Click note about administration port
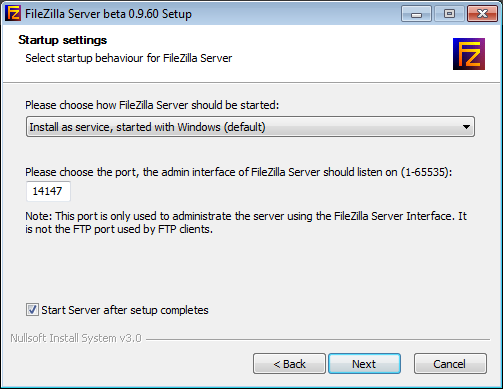The height and width of the screenshot is (389, 503). 246,222
